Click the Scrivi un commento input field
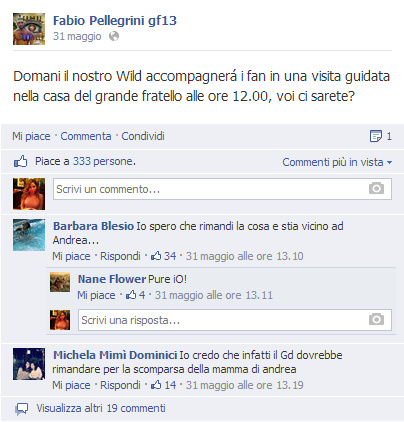The width and height of the screenshot is (404, 422). point(222,189)
